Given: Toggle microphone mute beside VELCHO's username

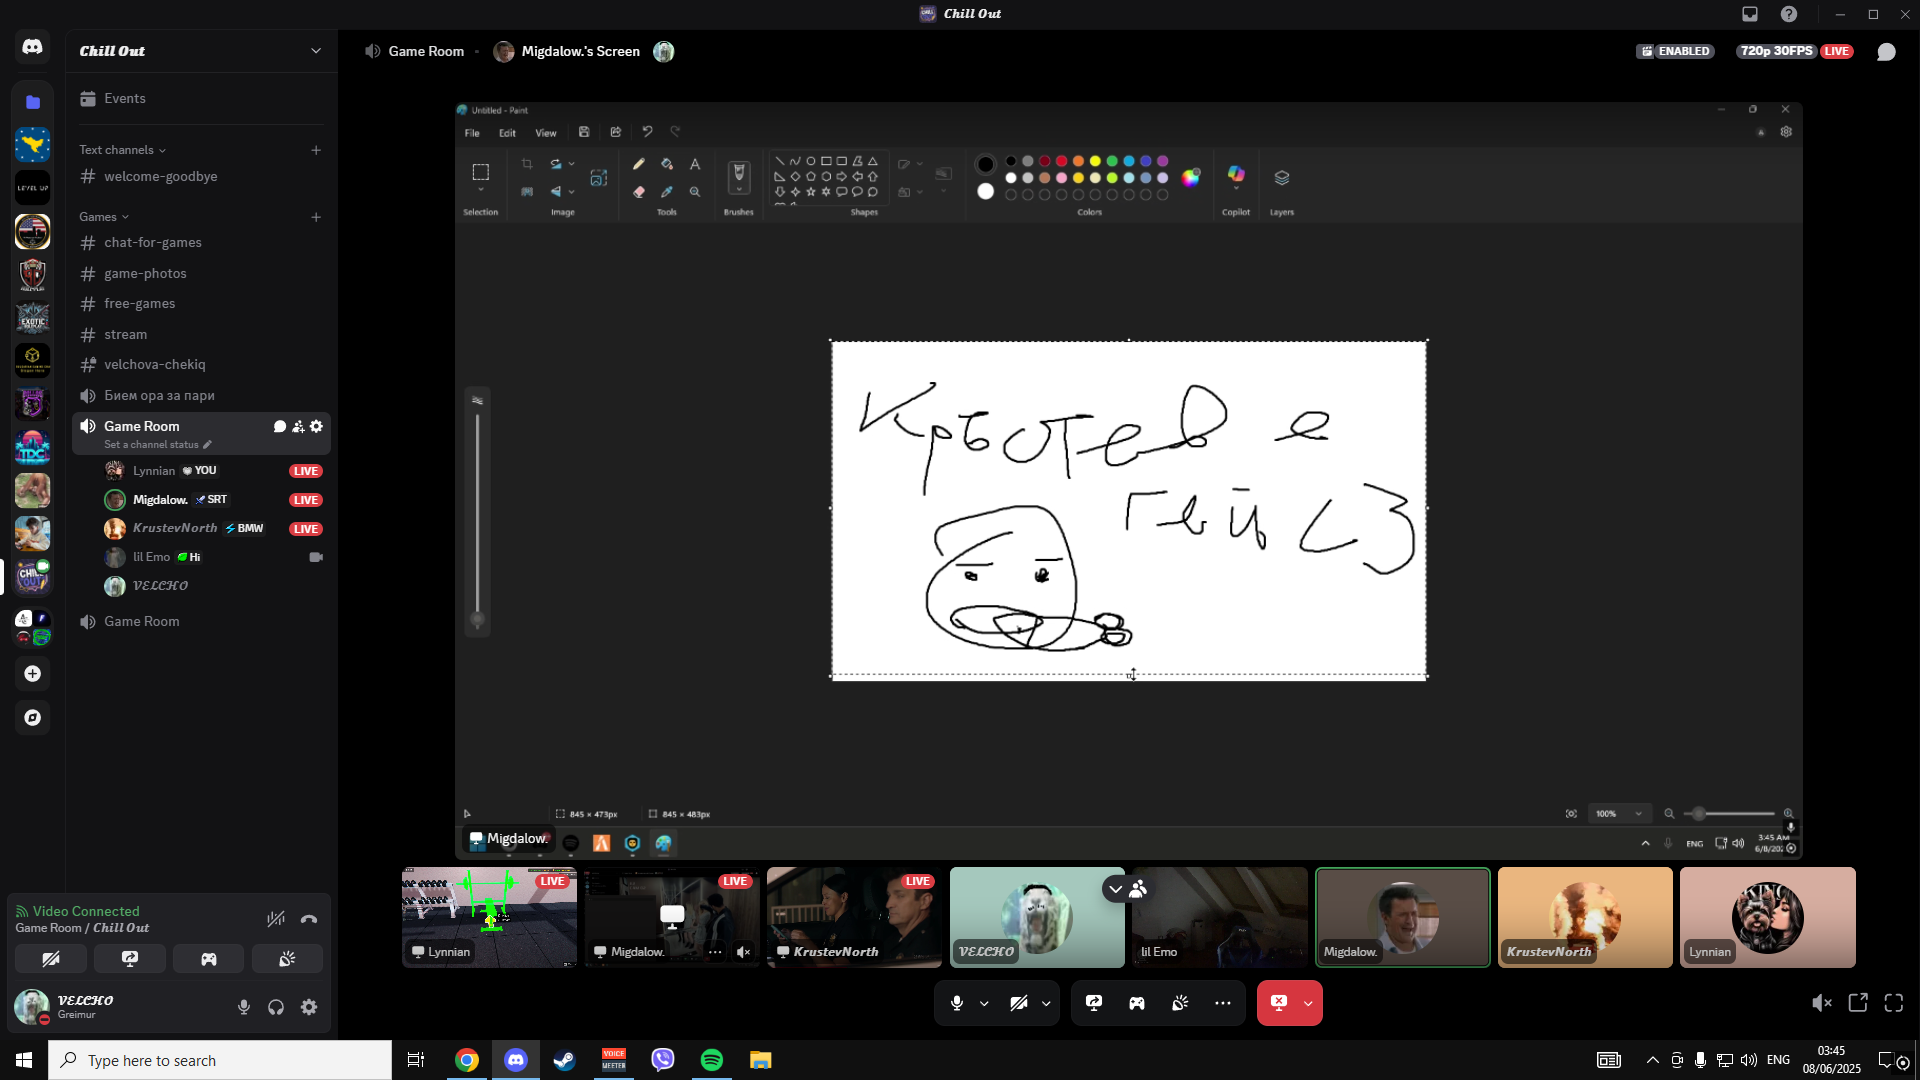Looking at the screenshot, I should pos(244,1008).
